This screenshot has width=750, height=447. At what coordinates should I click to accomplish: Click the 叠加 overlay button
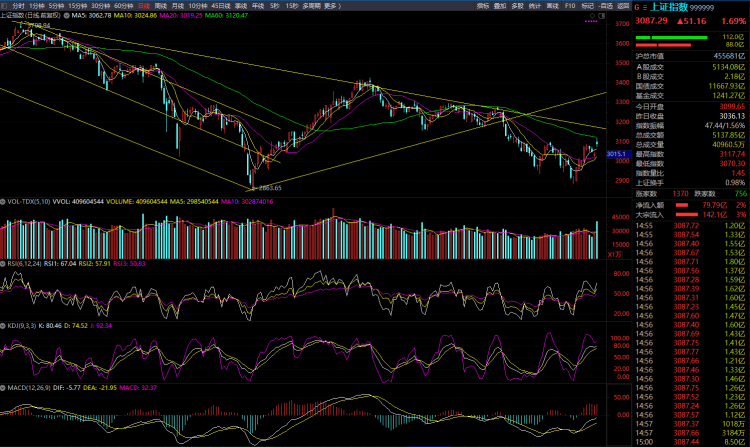(500, 5)
